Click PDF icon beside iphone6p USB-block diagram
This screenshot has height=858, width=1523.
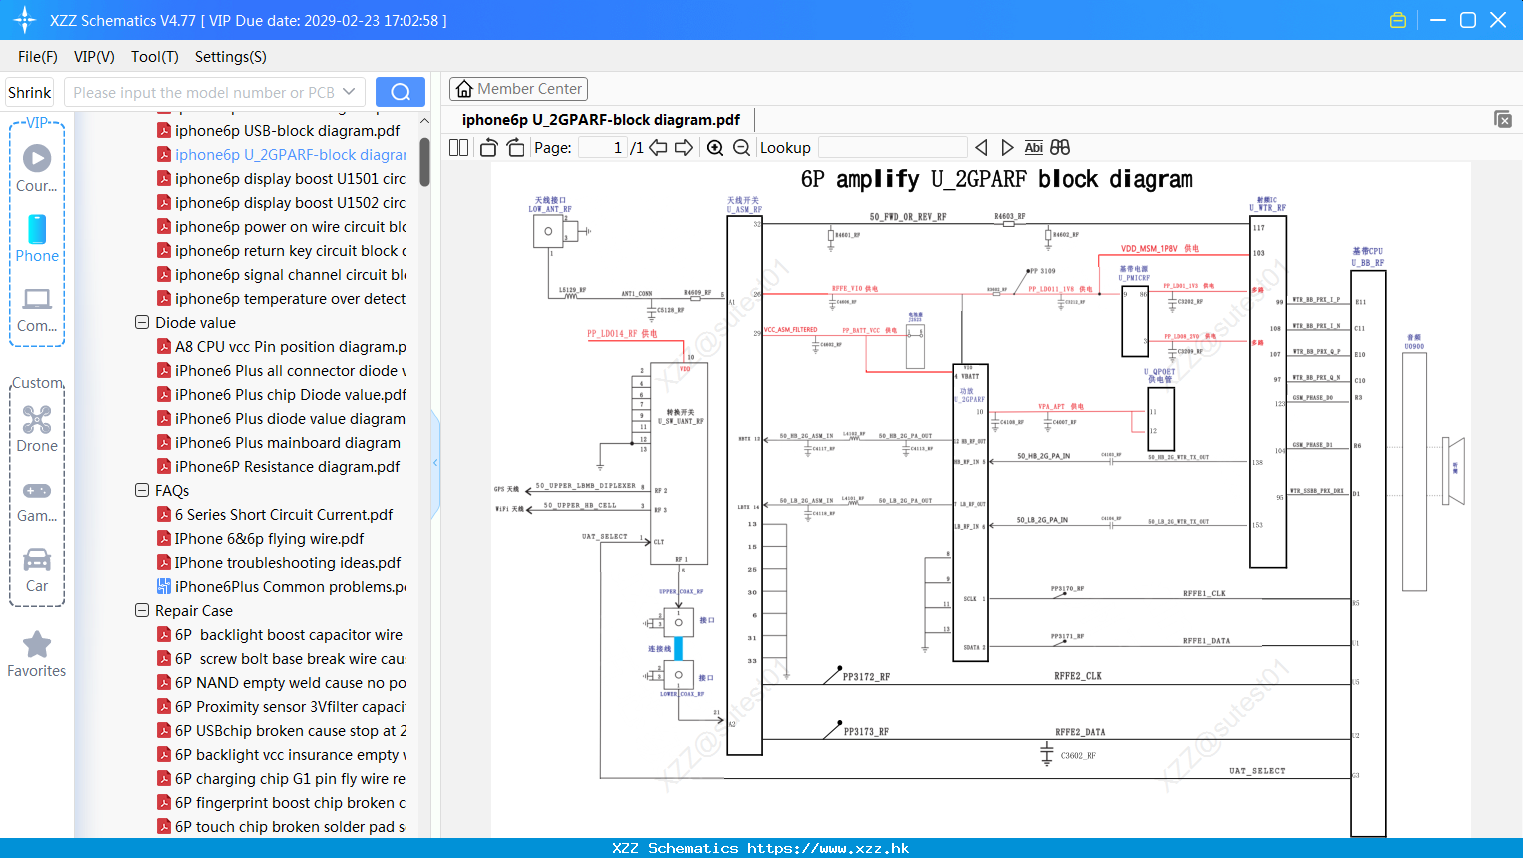pyautogui.click(x=164, y=130)
